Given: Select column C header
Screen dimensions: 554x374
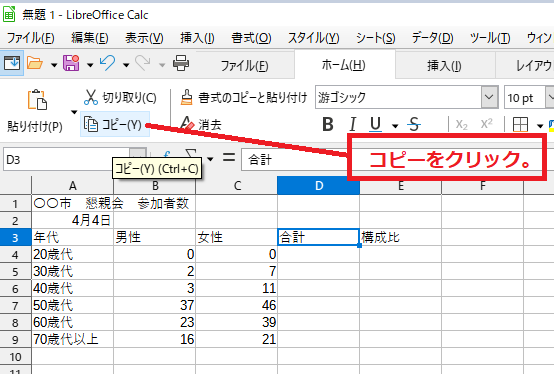Looking at the screenshot, I should [x=237, y=185].
